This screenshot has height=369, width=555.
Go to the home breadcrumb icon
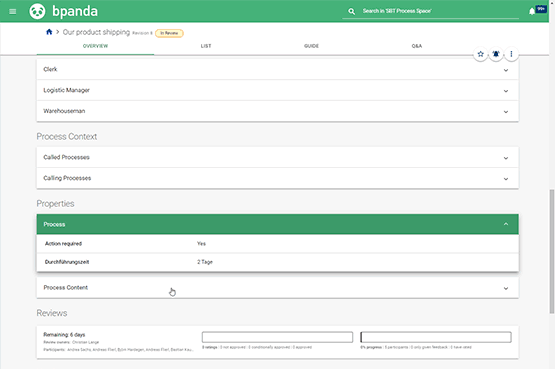tap(49, 32)
